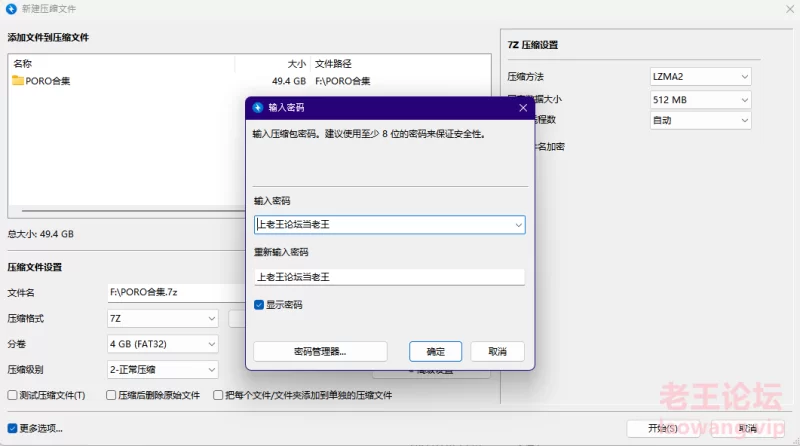The height and width of the screenshot is (446, 800).
Task: Tick the 压缩后删除原始文件 checkbox
Action: click(112, 395)
